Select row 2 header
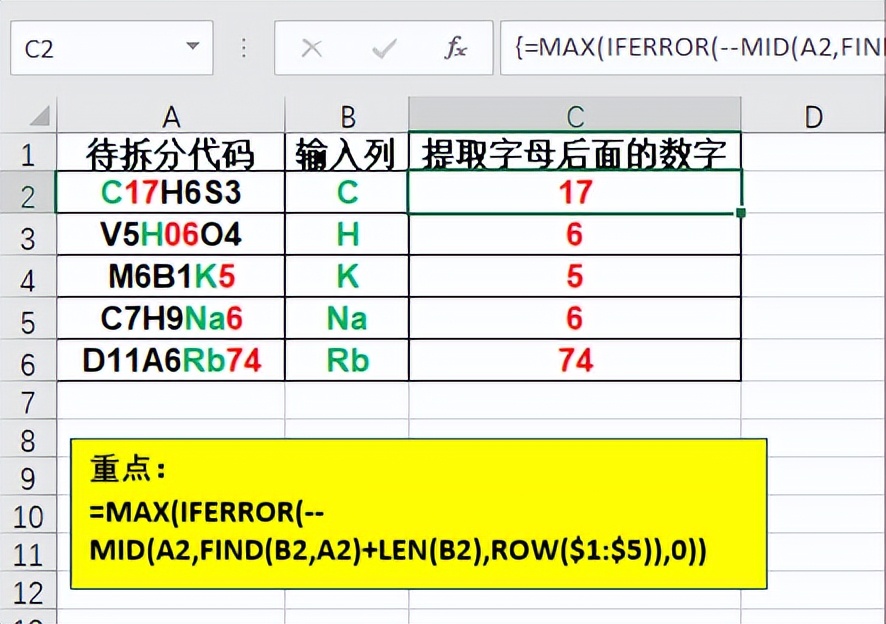The image size is (886, 624). tap(28, 193)
